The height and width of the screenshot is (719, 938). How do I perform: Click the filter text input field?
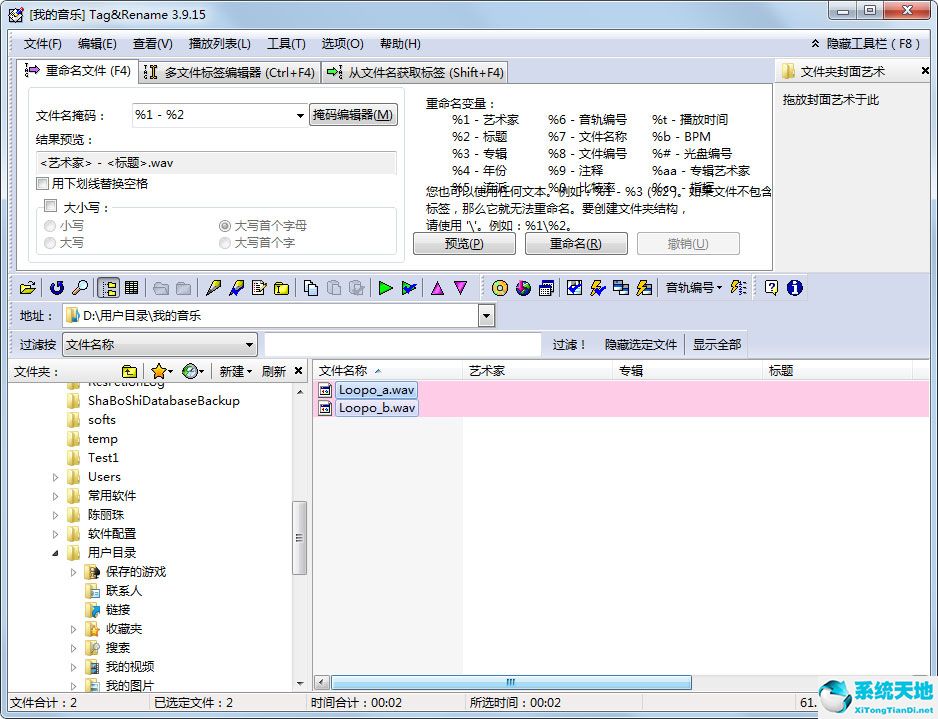coord(403,345)
